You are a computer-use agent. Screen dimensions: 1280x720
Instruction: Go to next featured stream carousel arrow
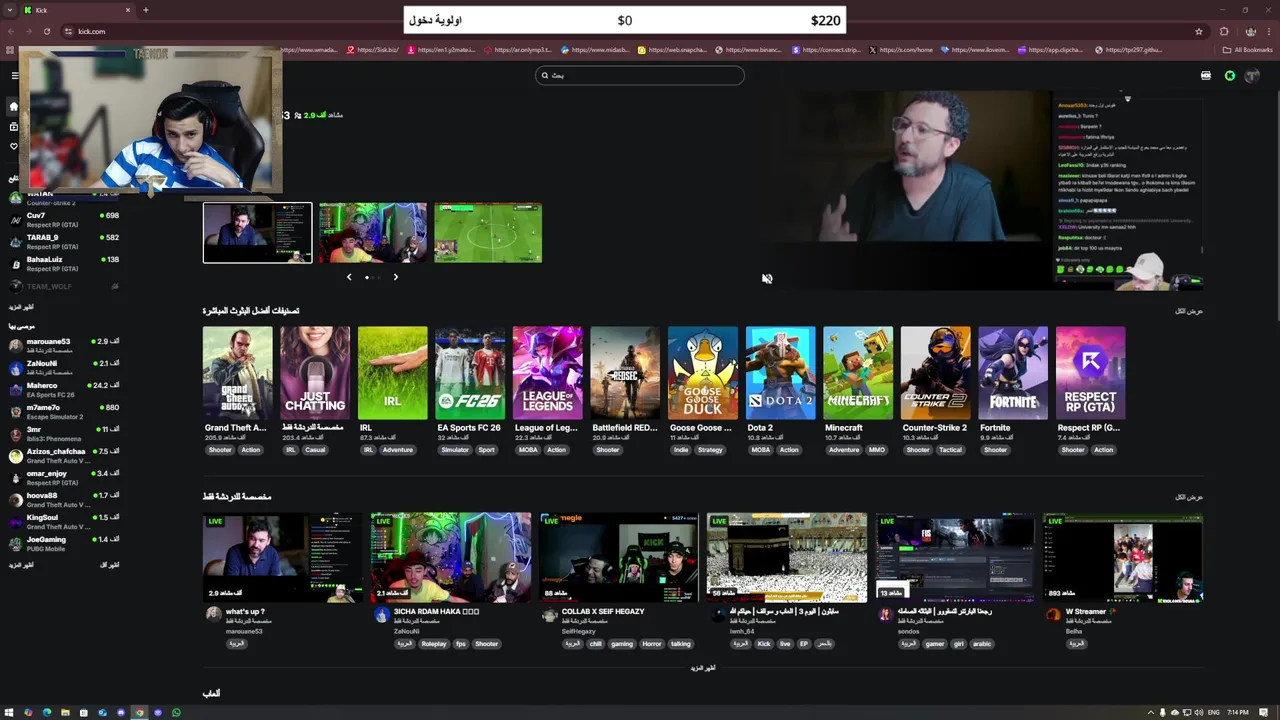coord(396,277)
